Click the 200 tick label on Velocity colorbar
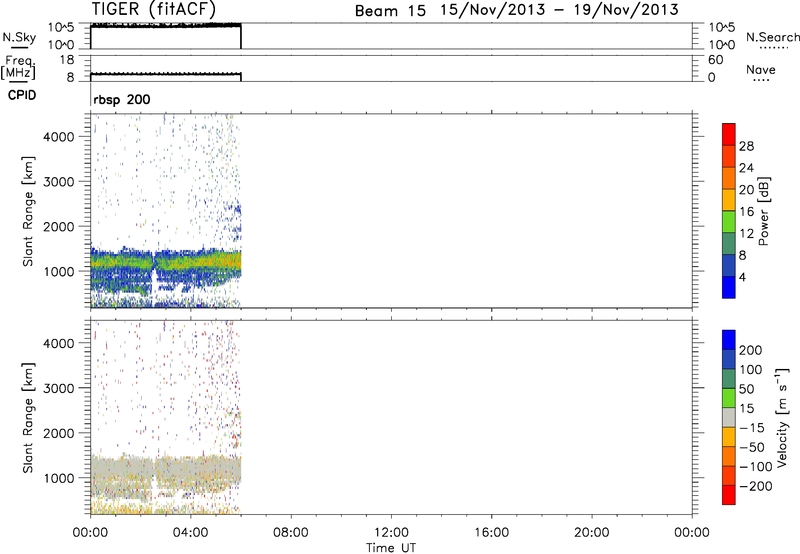Screen dimensions: 800x554 (x=751, y=350)
